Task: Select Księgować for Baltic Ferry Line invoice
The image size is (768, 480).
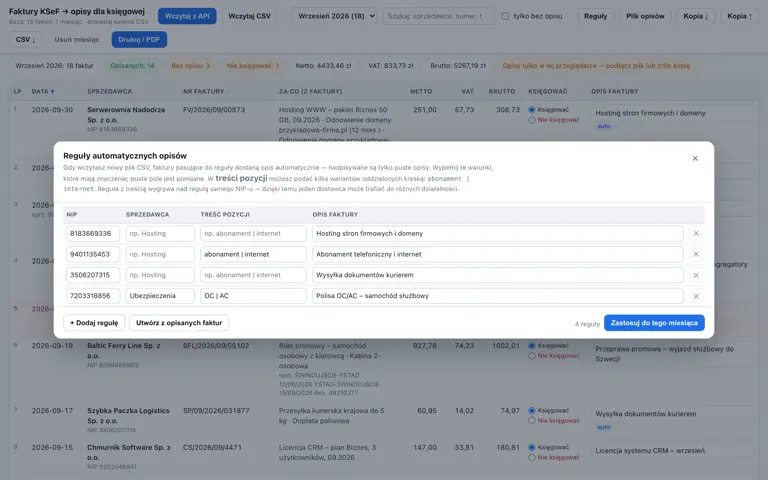Action: click(531, 346)
